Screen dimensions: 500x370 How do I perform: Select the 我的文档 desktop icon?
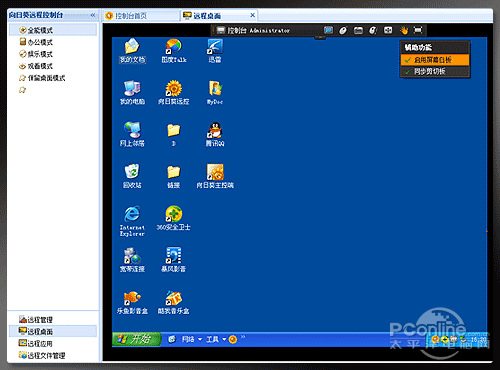pos(132,51)
